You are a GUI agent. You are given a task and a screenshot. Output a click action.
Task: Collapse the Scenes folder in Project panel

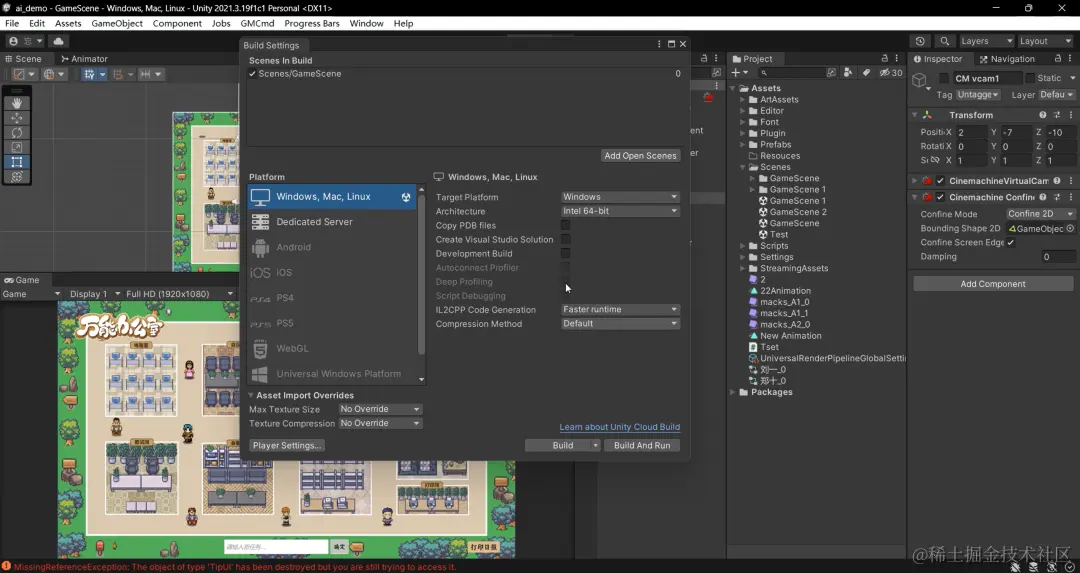coord(743,167)
